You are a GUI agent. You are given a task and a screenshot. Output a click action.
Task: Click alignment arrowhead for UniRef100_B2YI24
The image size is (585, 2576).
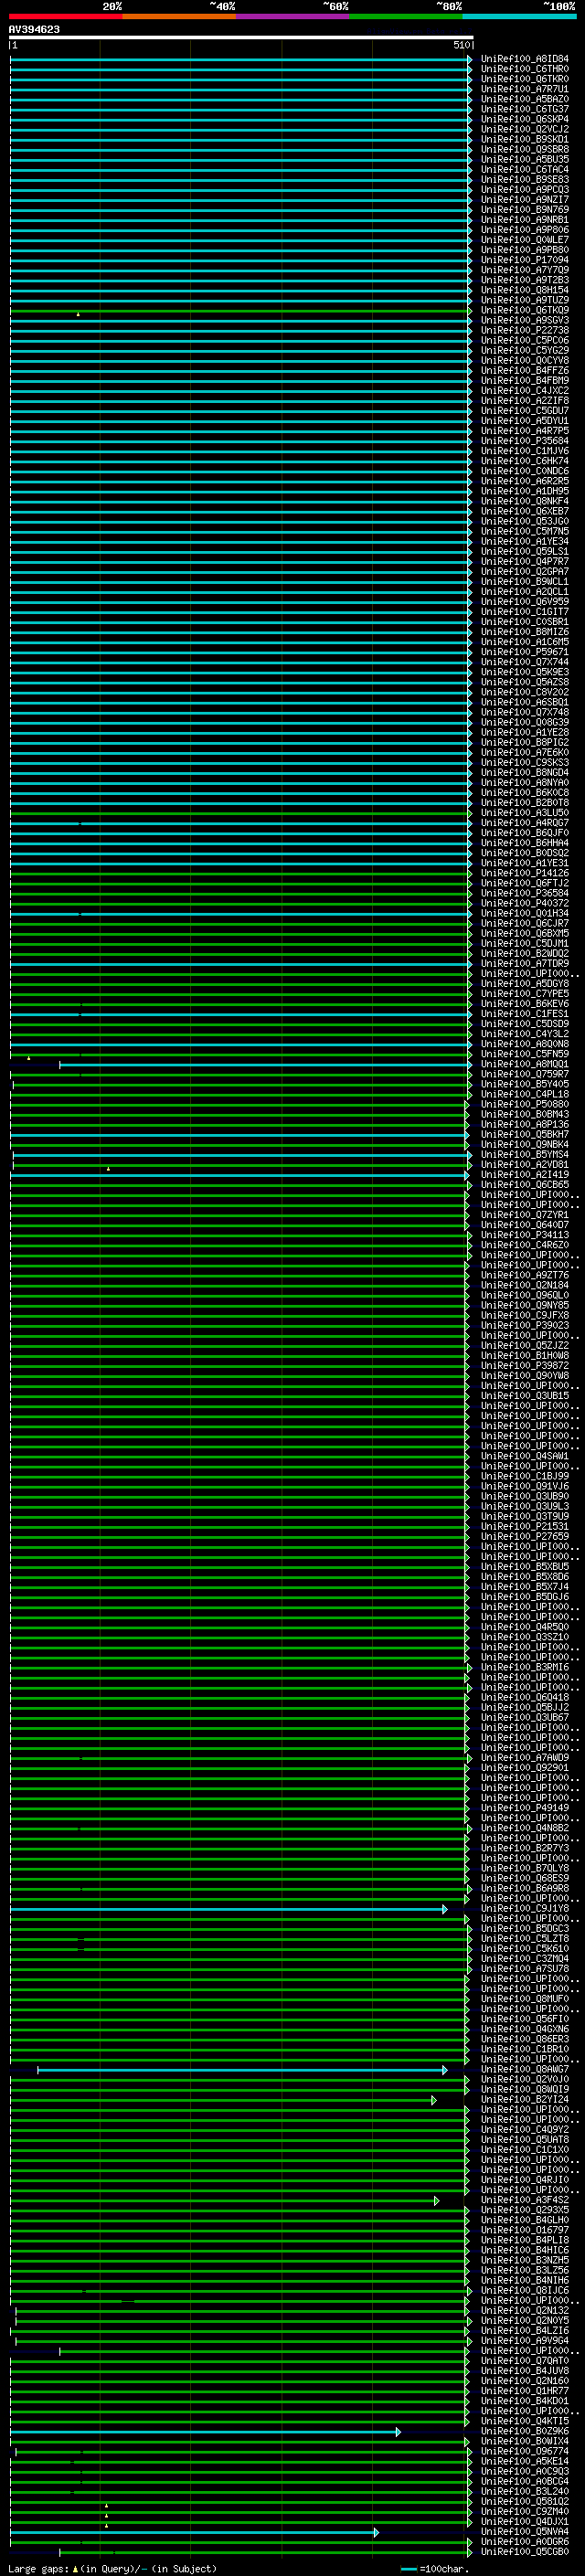point(434,2101)
